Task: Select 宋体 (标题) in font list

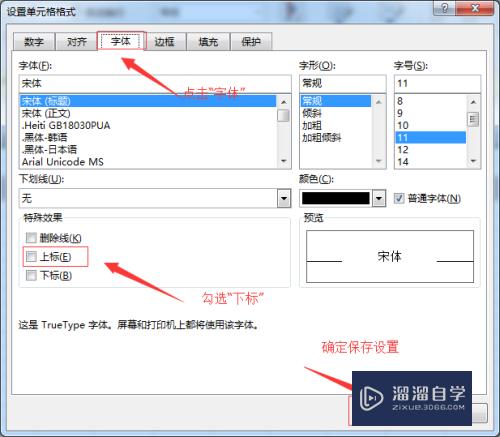Action: pos(148,101)
